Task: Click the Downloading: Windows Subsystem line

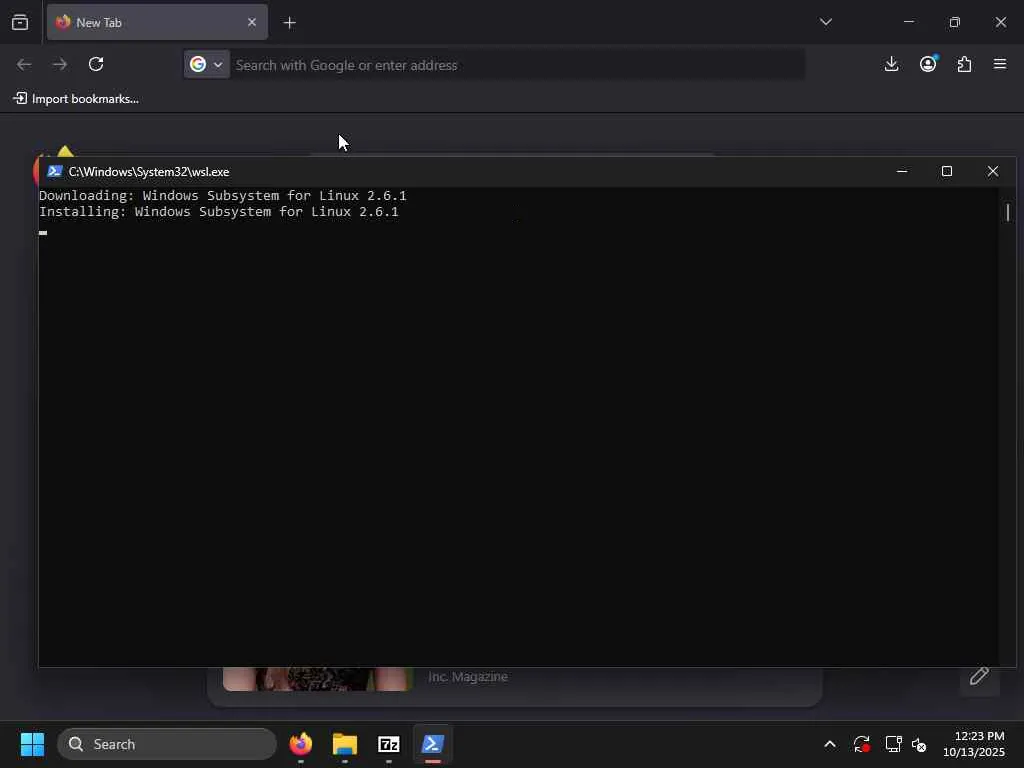Action: point(223,195)
